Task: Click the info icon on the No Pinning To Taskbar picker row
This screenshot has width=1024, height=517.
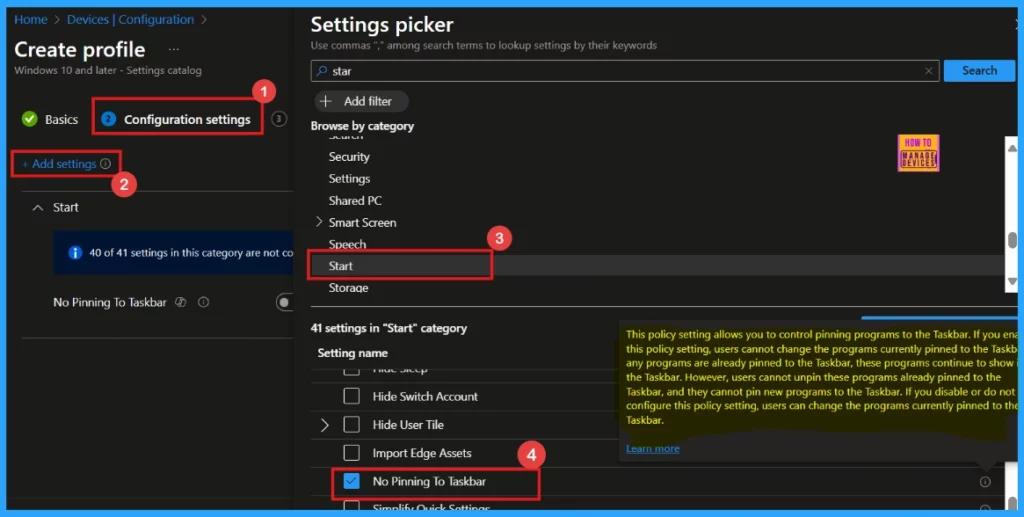Action: tap(985, 482)
